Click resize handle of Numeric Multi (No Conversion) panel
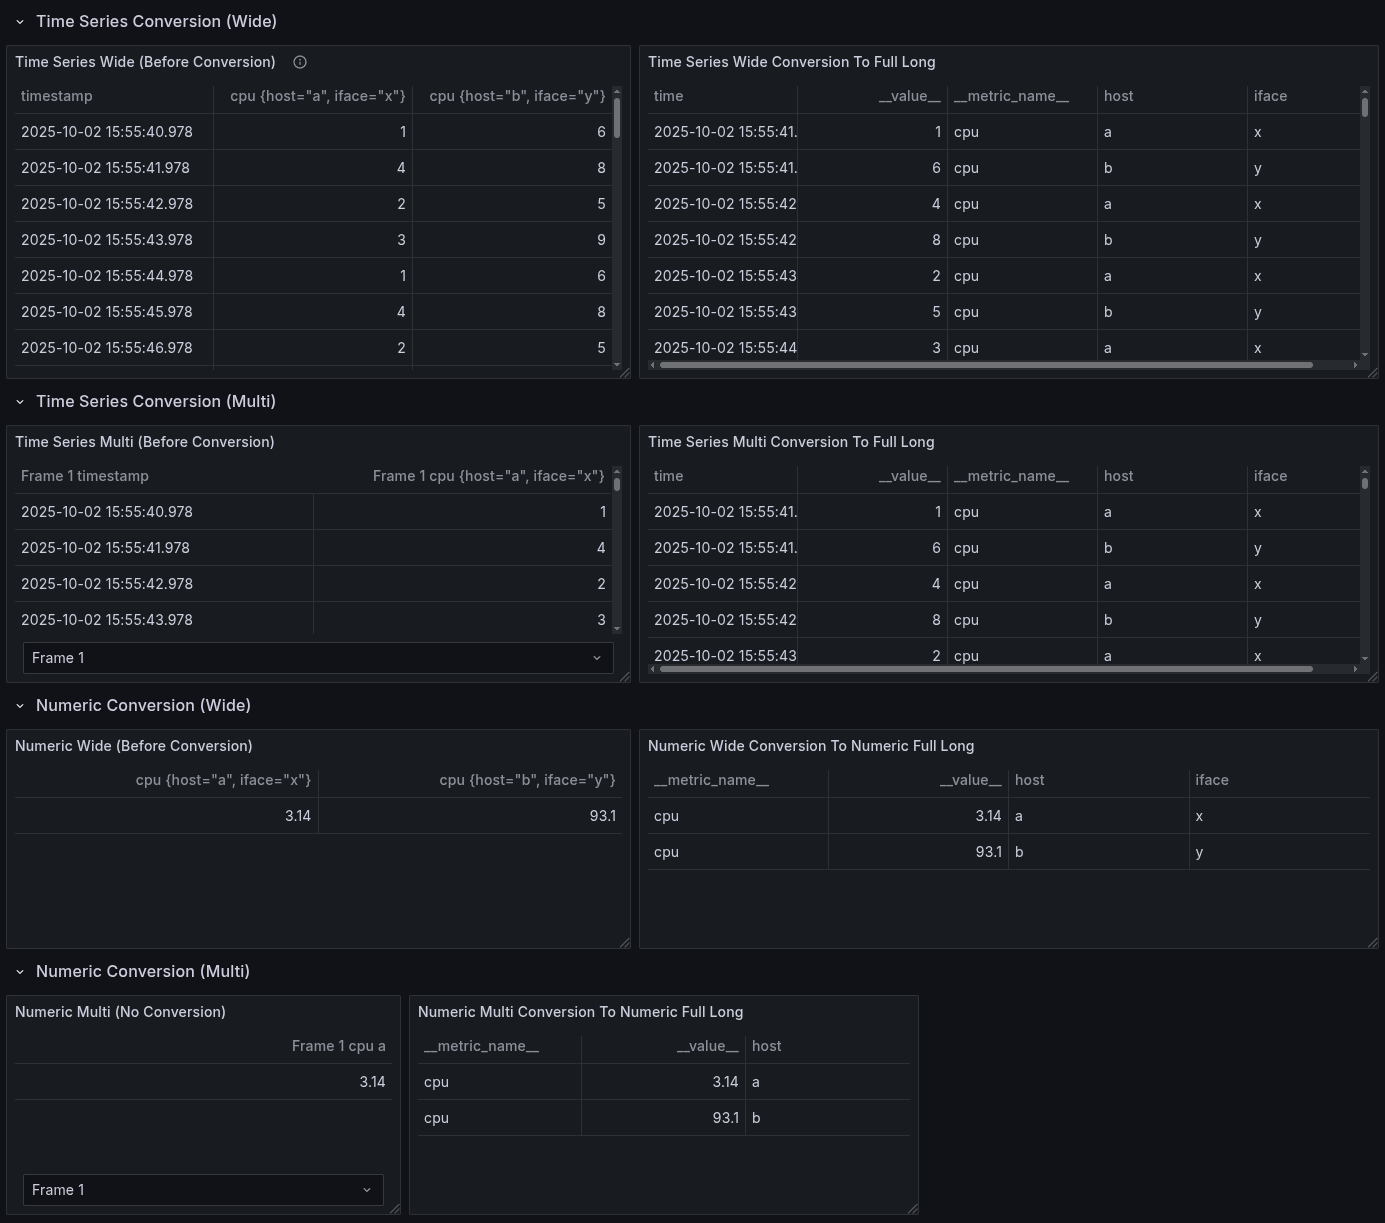Image resolution: width=1385 pixels, height=1223 pixels. point(395,1209)
